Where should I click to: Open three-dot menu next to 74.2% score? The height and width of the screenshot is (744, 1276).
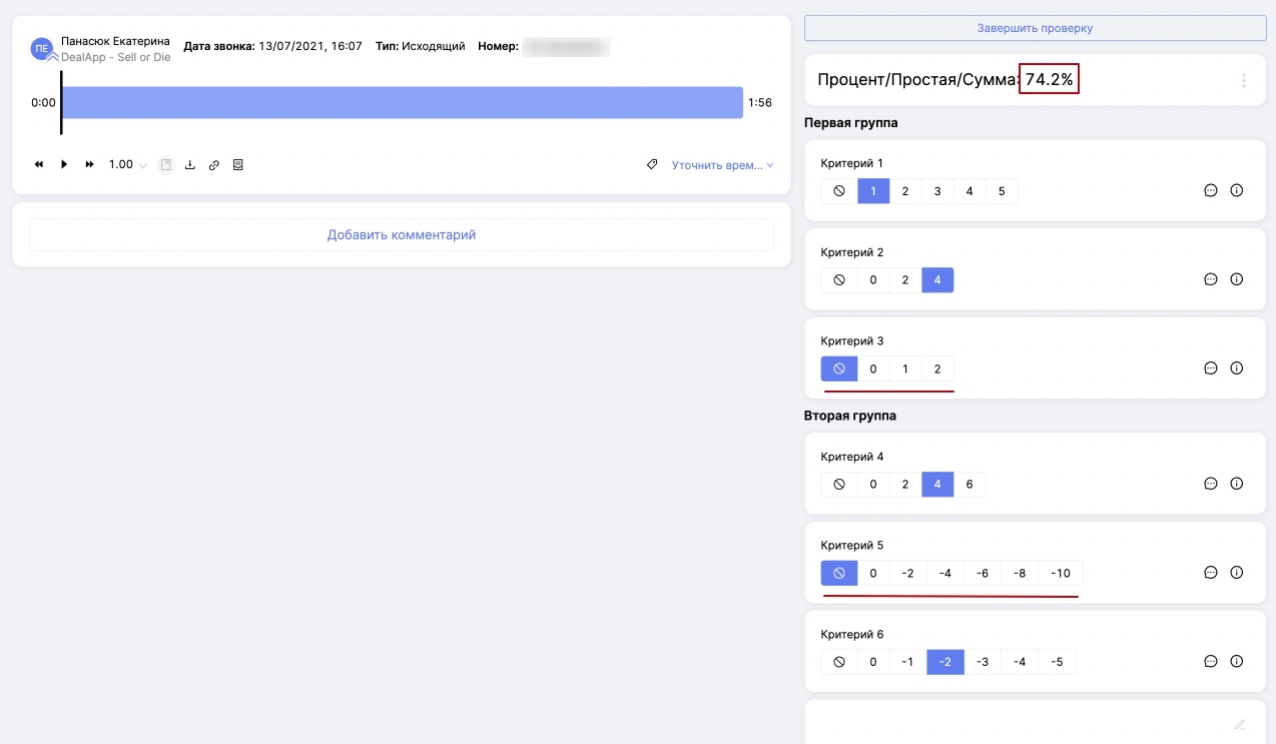tap(1243, 81)
